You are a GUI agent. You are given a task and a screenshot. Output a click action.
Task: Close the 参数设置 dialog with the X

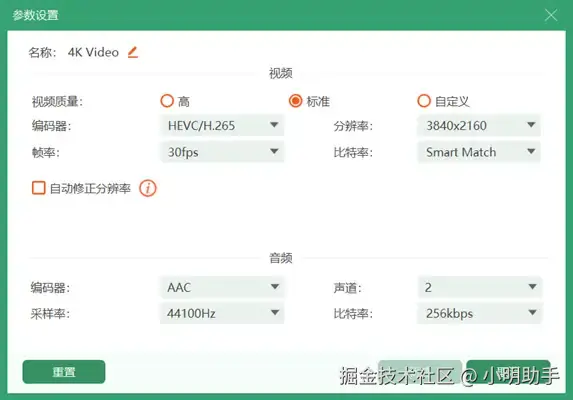(551, 15)
